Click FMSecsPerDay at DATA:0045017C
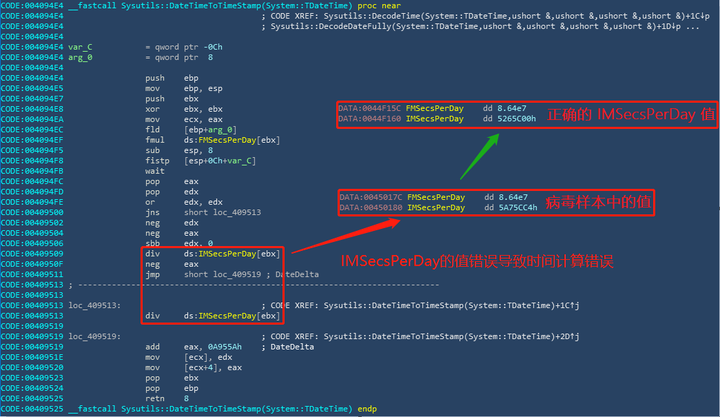The width and height of the screenshot is (720, 417). tap(436, 197)
